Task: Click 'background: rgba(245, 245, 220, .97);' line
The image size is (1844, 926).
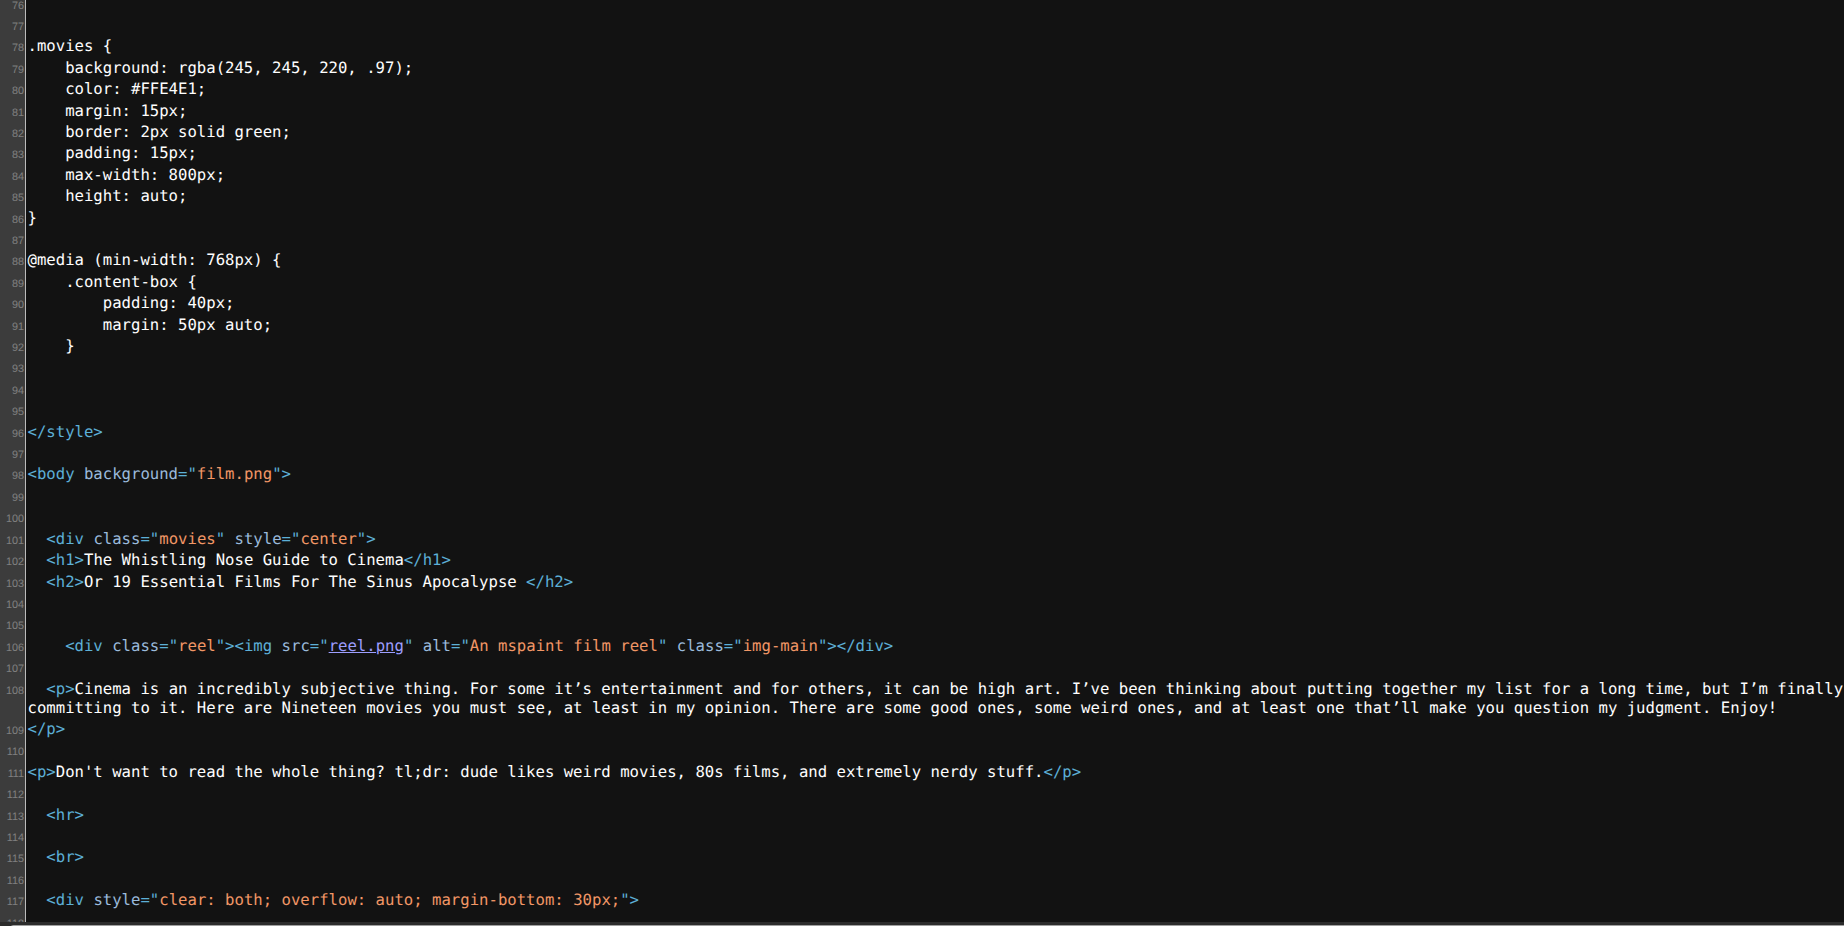Action: pyautogui.click(x=238, y=68)
